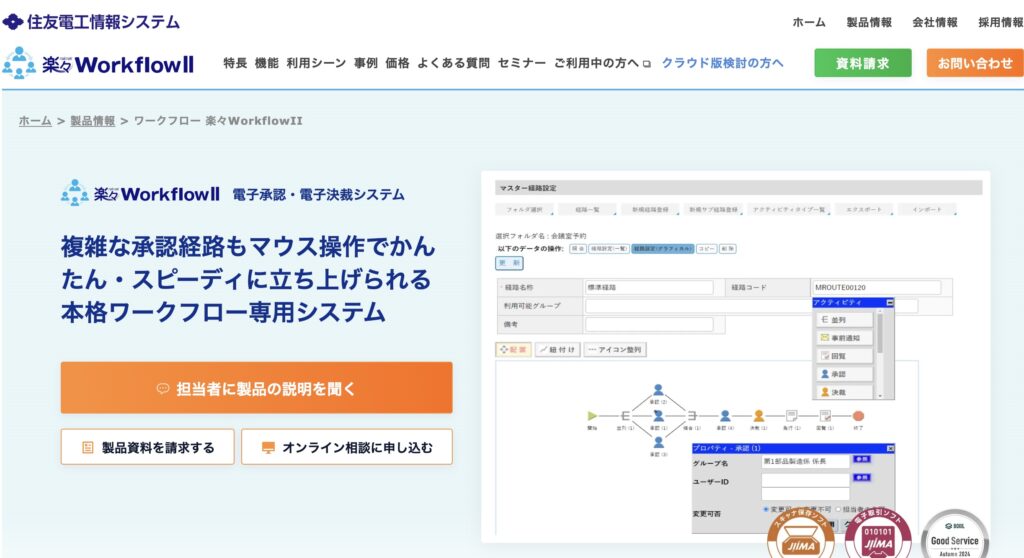Open 製品情報 in the top header menu
Image resolution: width=1024 pixels, height=558 pixels.
pyautogui.click(x=869, y=22)
